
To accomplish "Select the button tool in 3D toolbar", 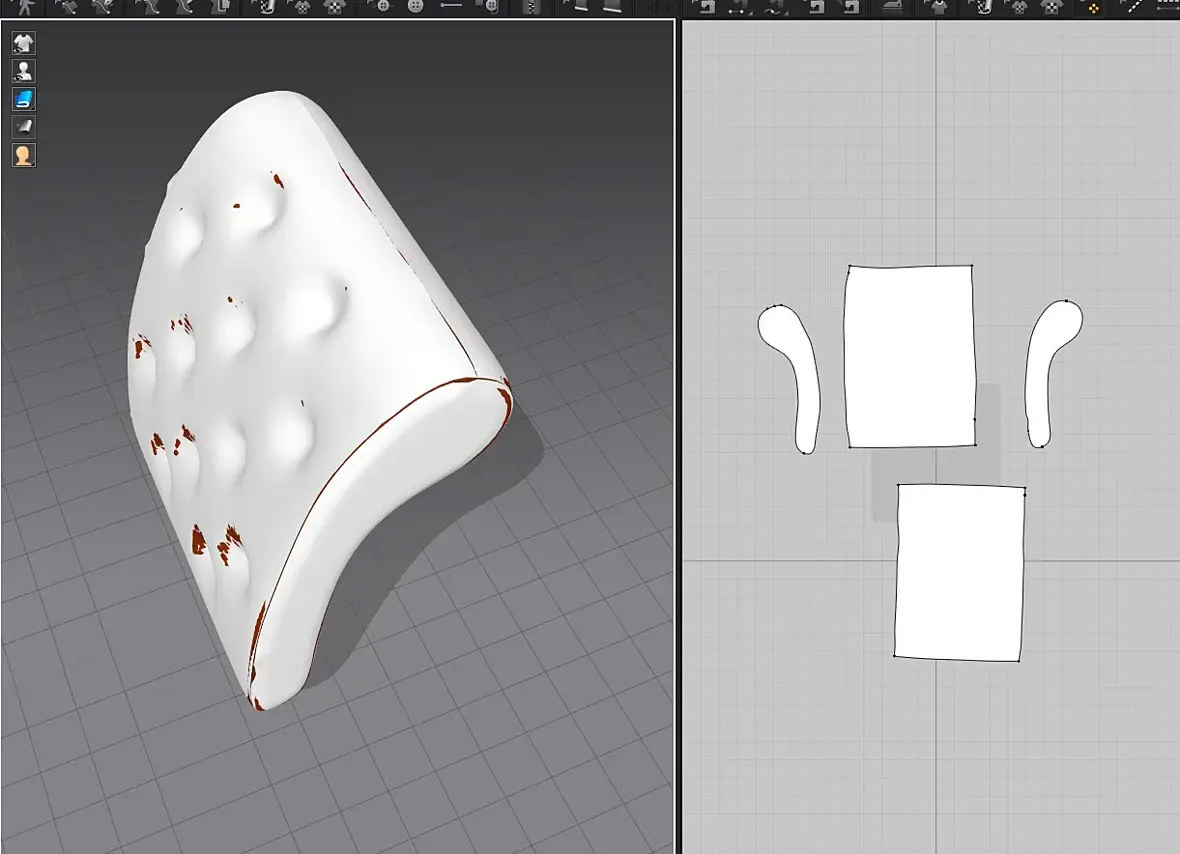I will 383,6.
